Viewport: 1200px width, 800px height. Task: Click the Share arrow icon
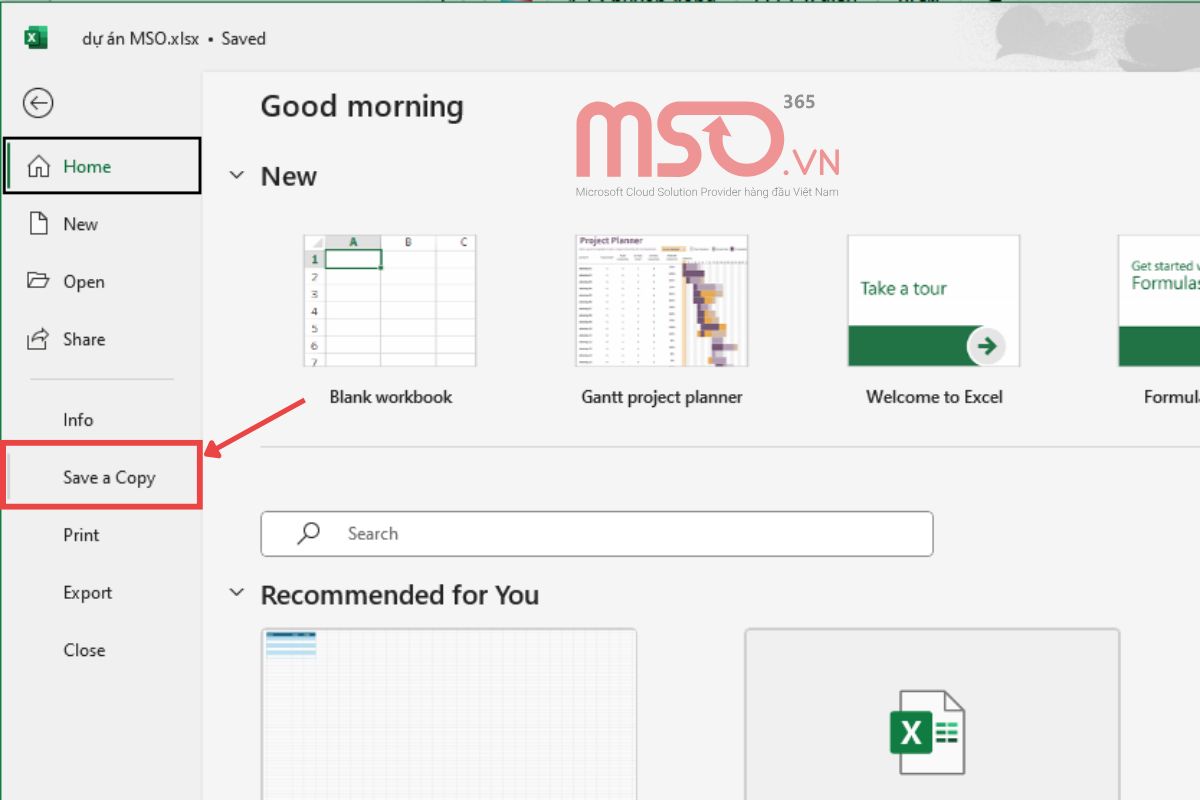pyautogui.click(x=38, y=339)
